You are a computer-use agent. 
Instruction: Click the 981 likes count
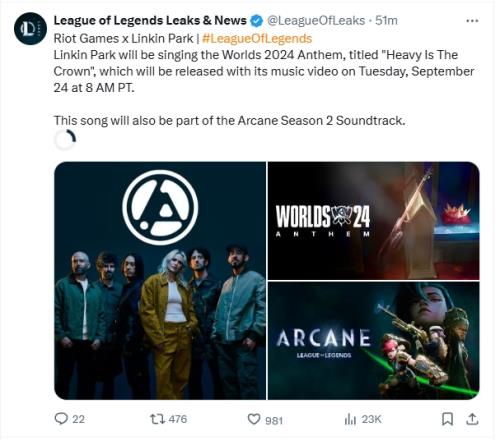(x=274, y=420)
